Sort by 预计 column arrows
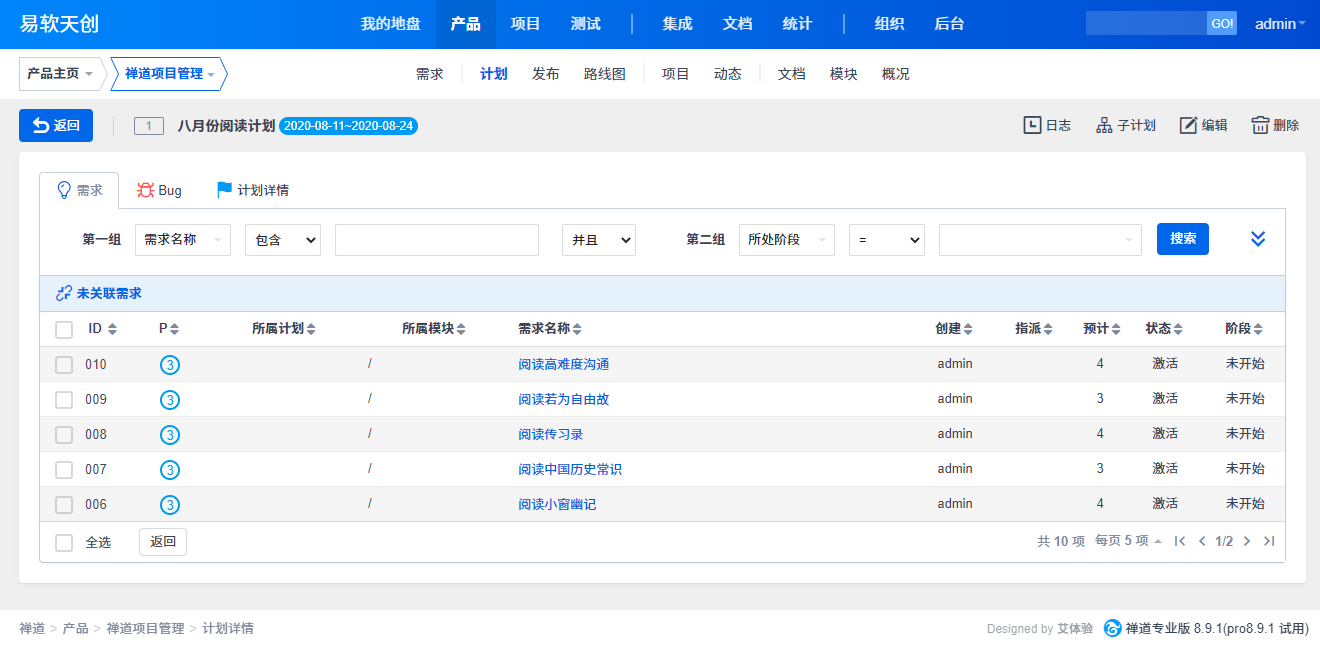Viewport: 1320px width, 648px height. click(x=1116, y=329)
